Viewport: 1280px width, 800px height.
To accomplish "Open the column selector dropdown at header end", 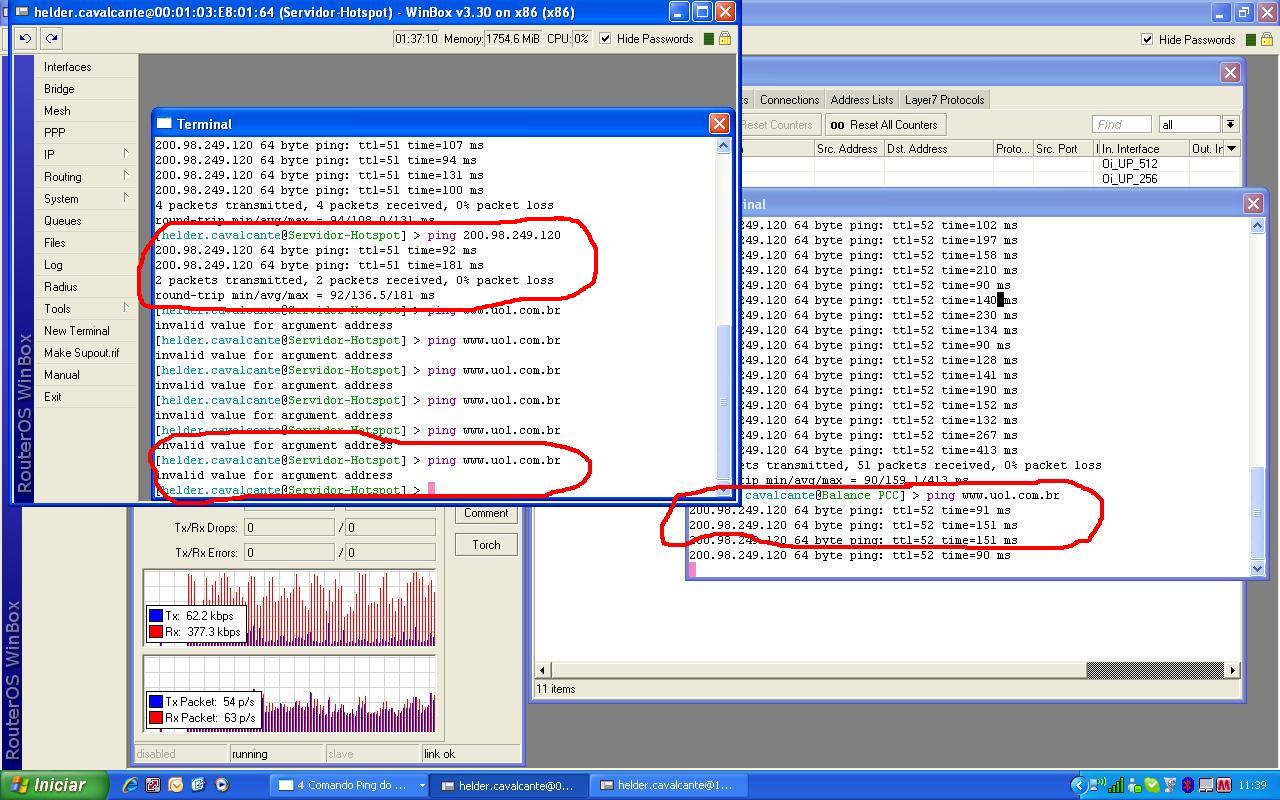I will (1232, 148).
